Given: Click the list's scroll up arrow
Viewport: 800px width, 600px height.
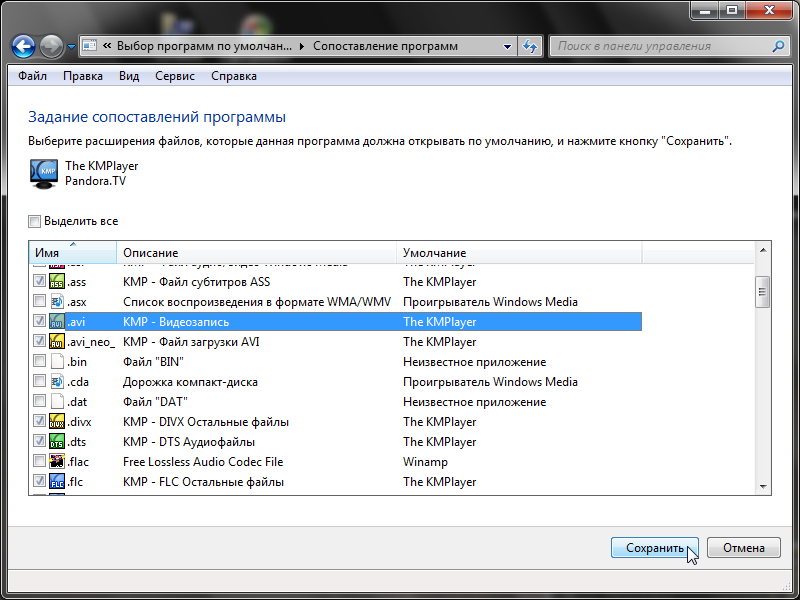Looking at the screenshot, I should point(763,250).
